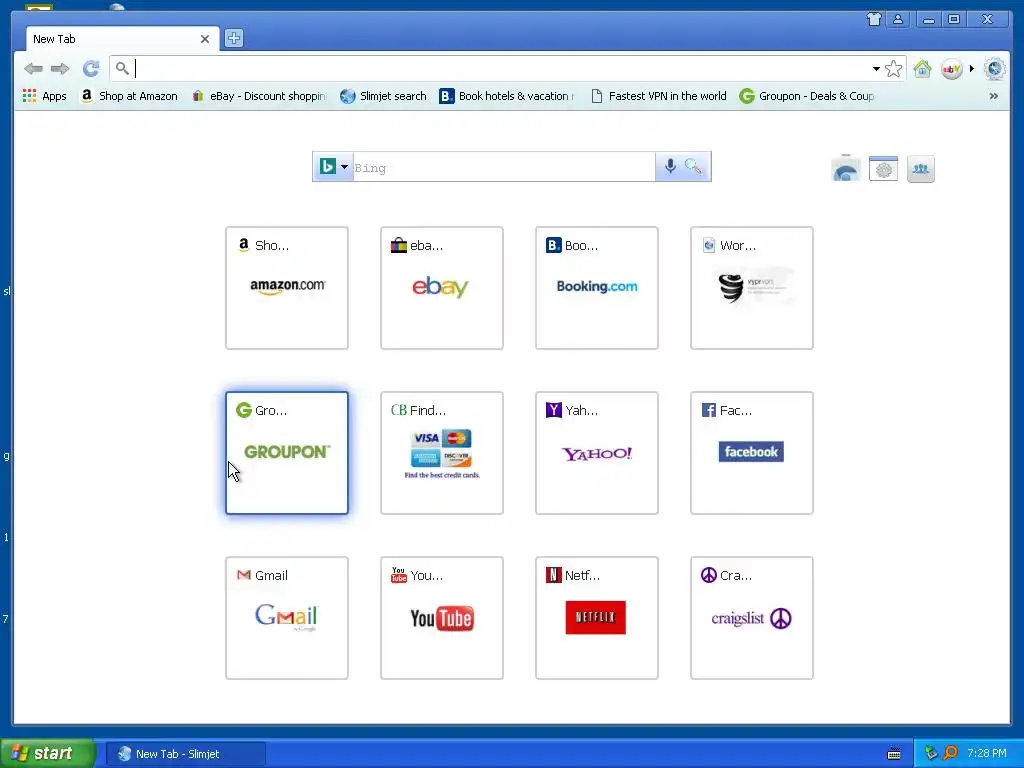Show more bookmarks with double chevron

[993, 96]
